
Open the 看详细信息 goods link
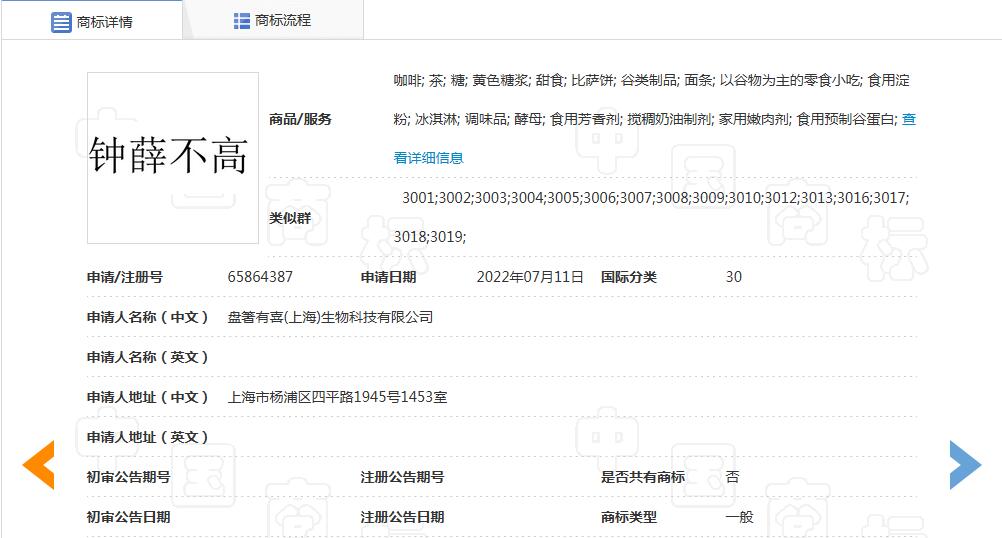(428, 157)
